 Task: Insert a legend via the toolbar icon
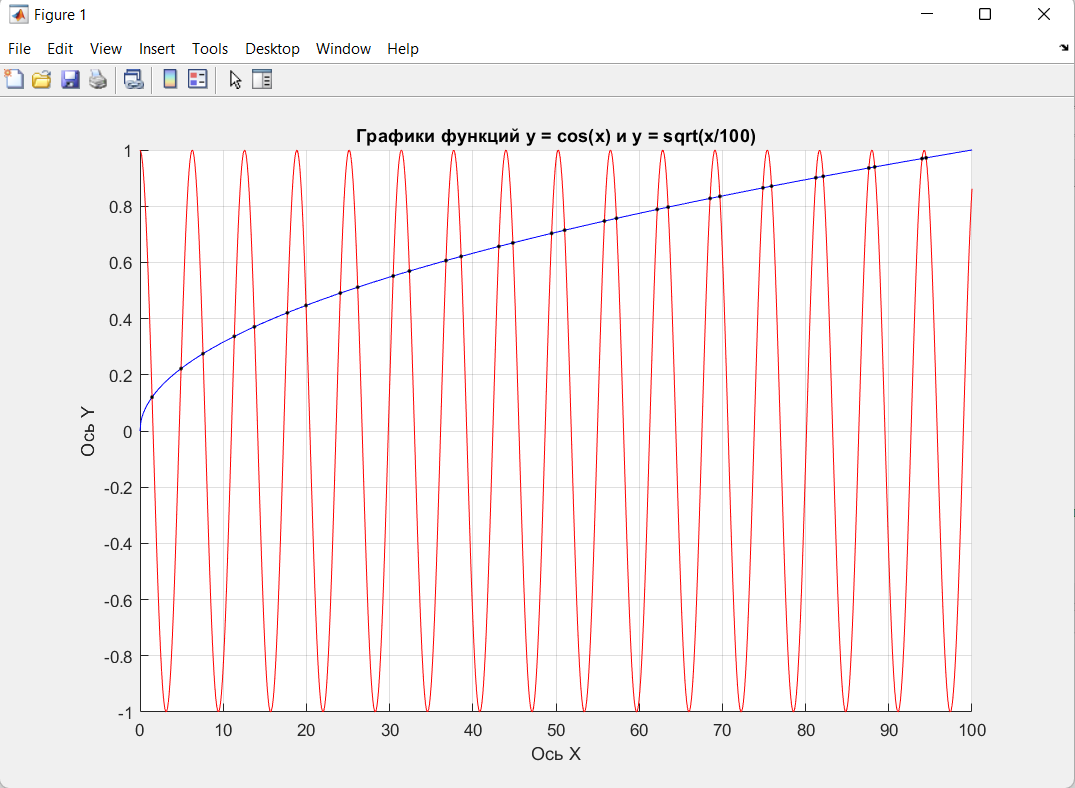click(x=197, y=80)
